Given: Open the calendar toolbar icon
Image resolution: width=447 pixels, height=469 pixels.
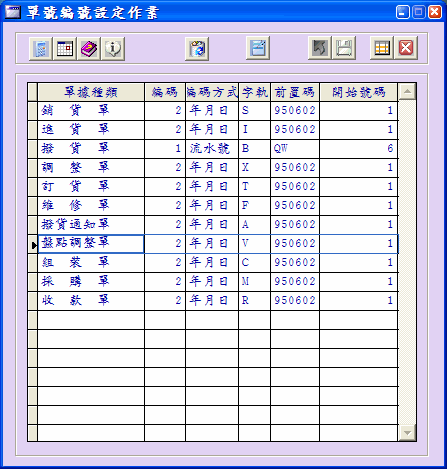Looking at the screenshot, I should tap(65, 49).
